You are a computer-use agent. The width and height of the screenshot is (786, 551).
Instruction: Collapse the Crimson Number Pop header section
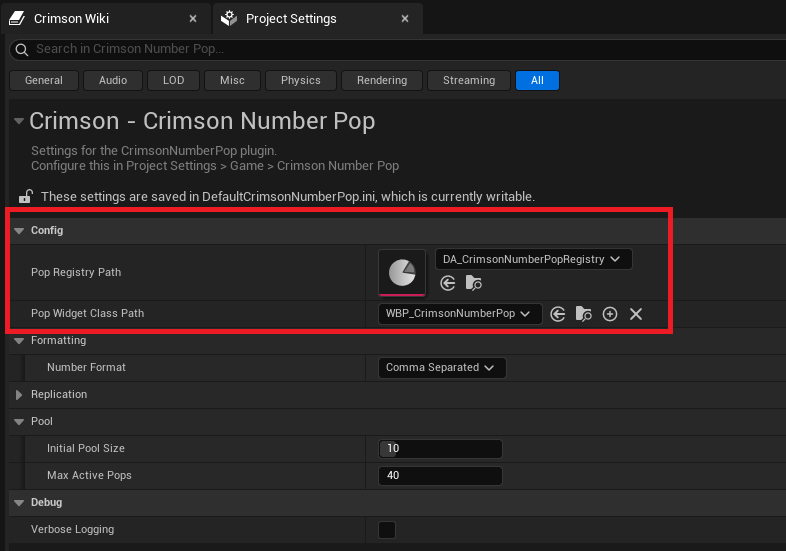[x=19, y=121]
